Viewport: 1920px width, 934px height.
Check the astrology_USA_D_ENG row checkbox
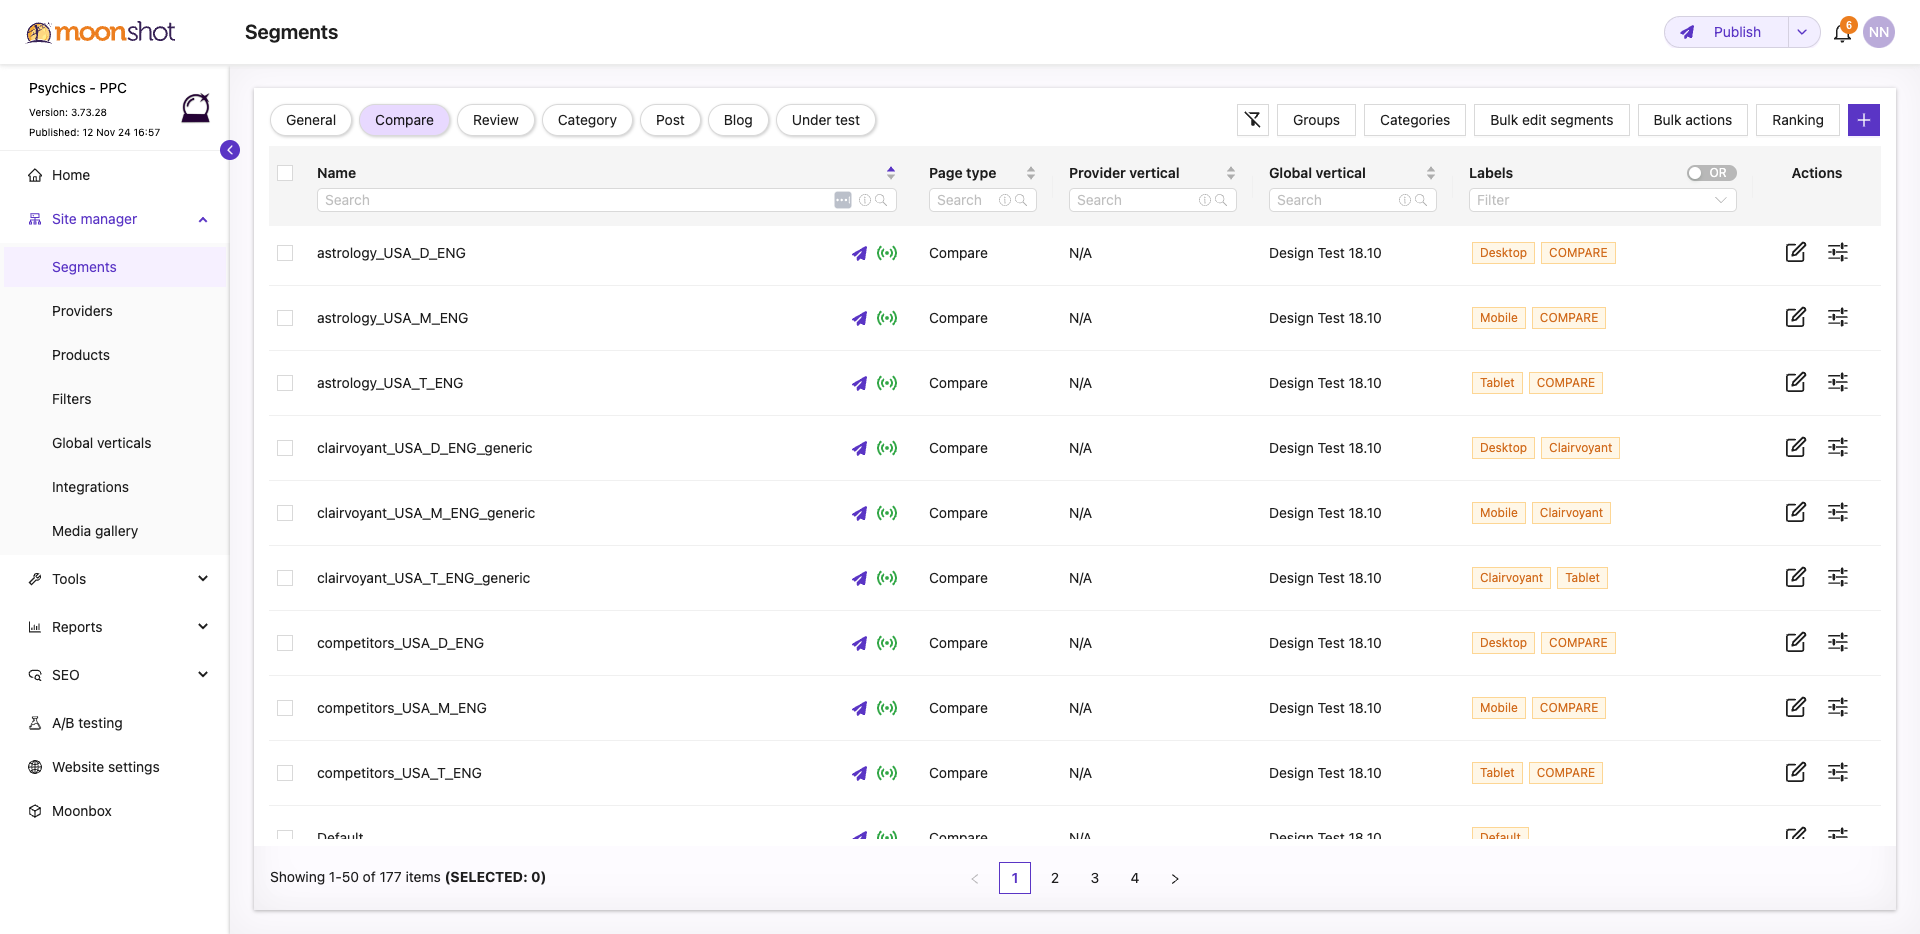285,253
